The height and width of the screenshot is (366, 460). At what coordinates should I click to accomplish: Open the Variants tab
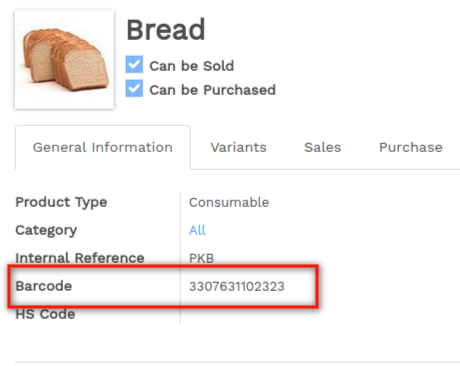[239, 147]
